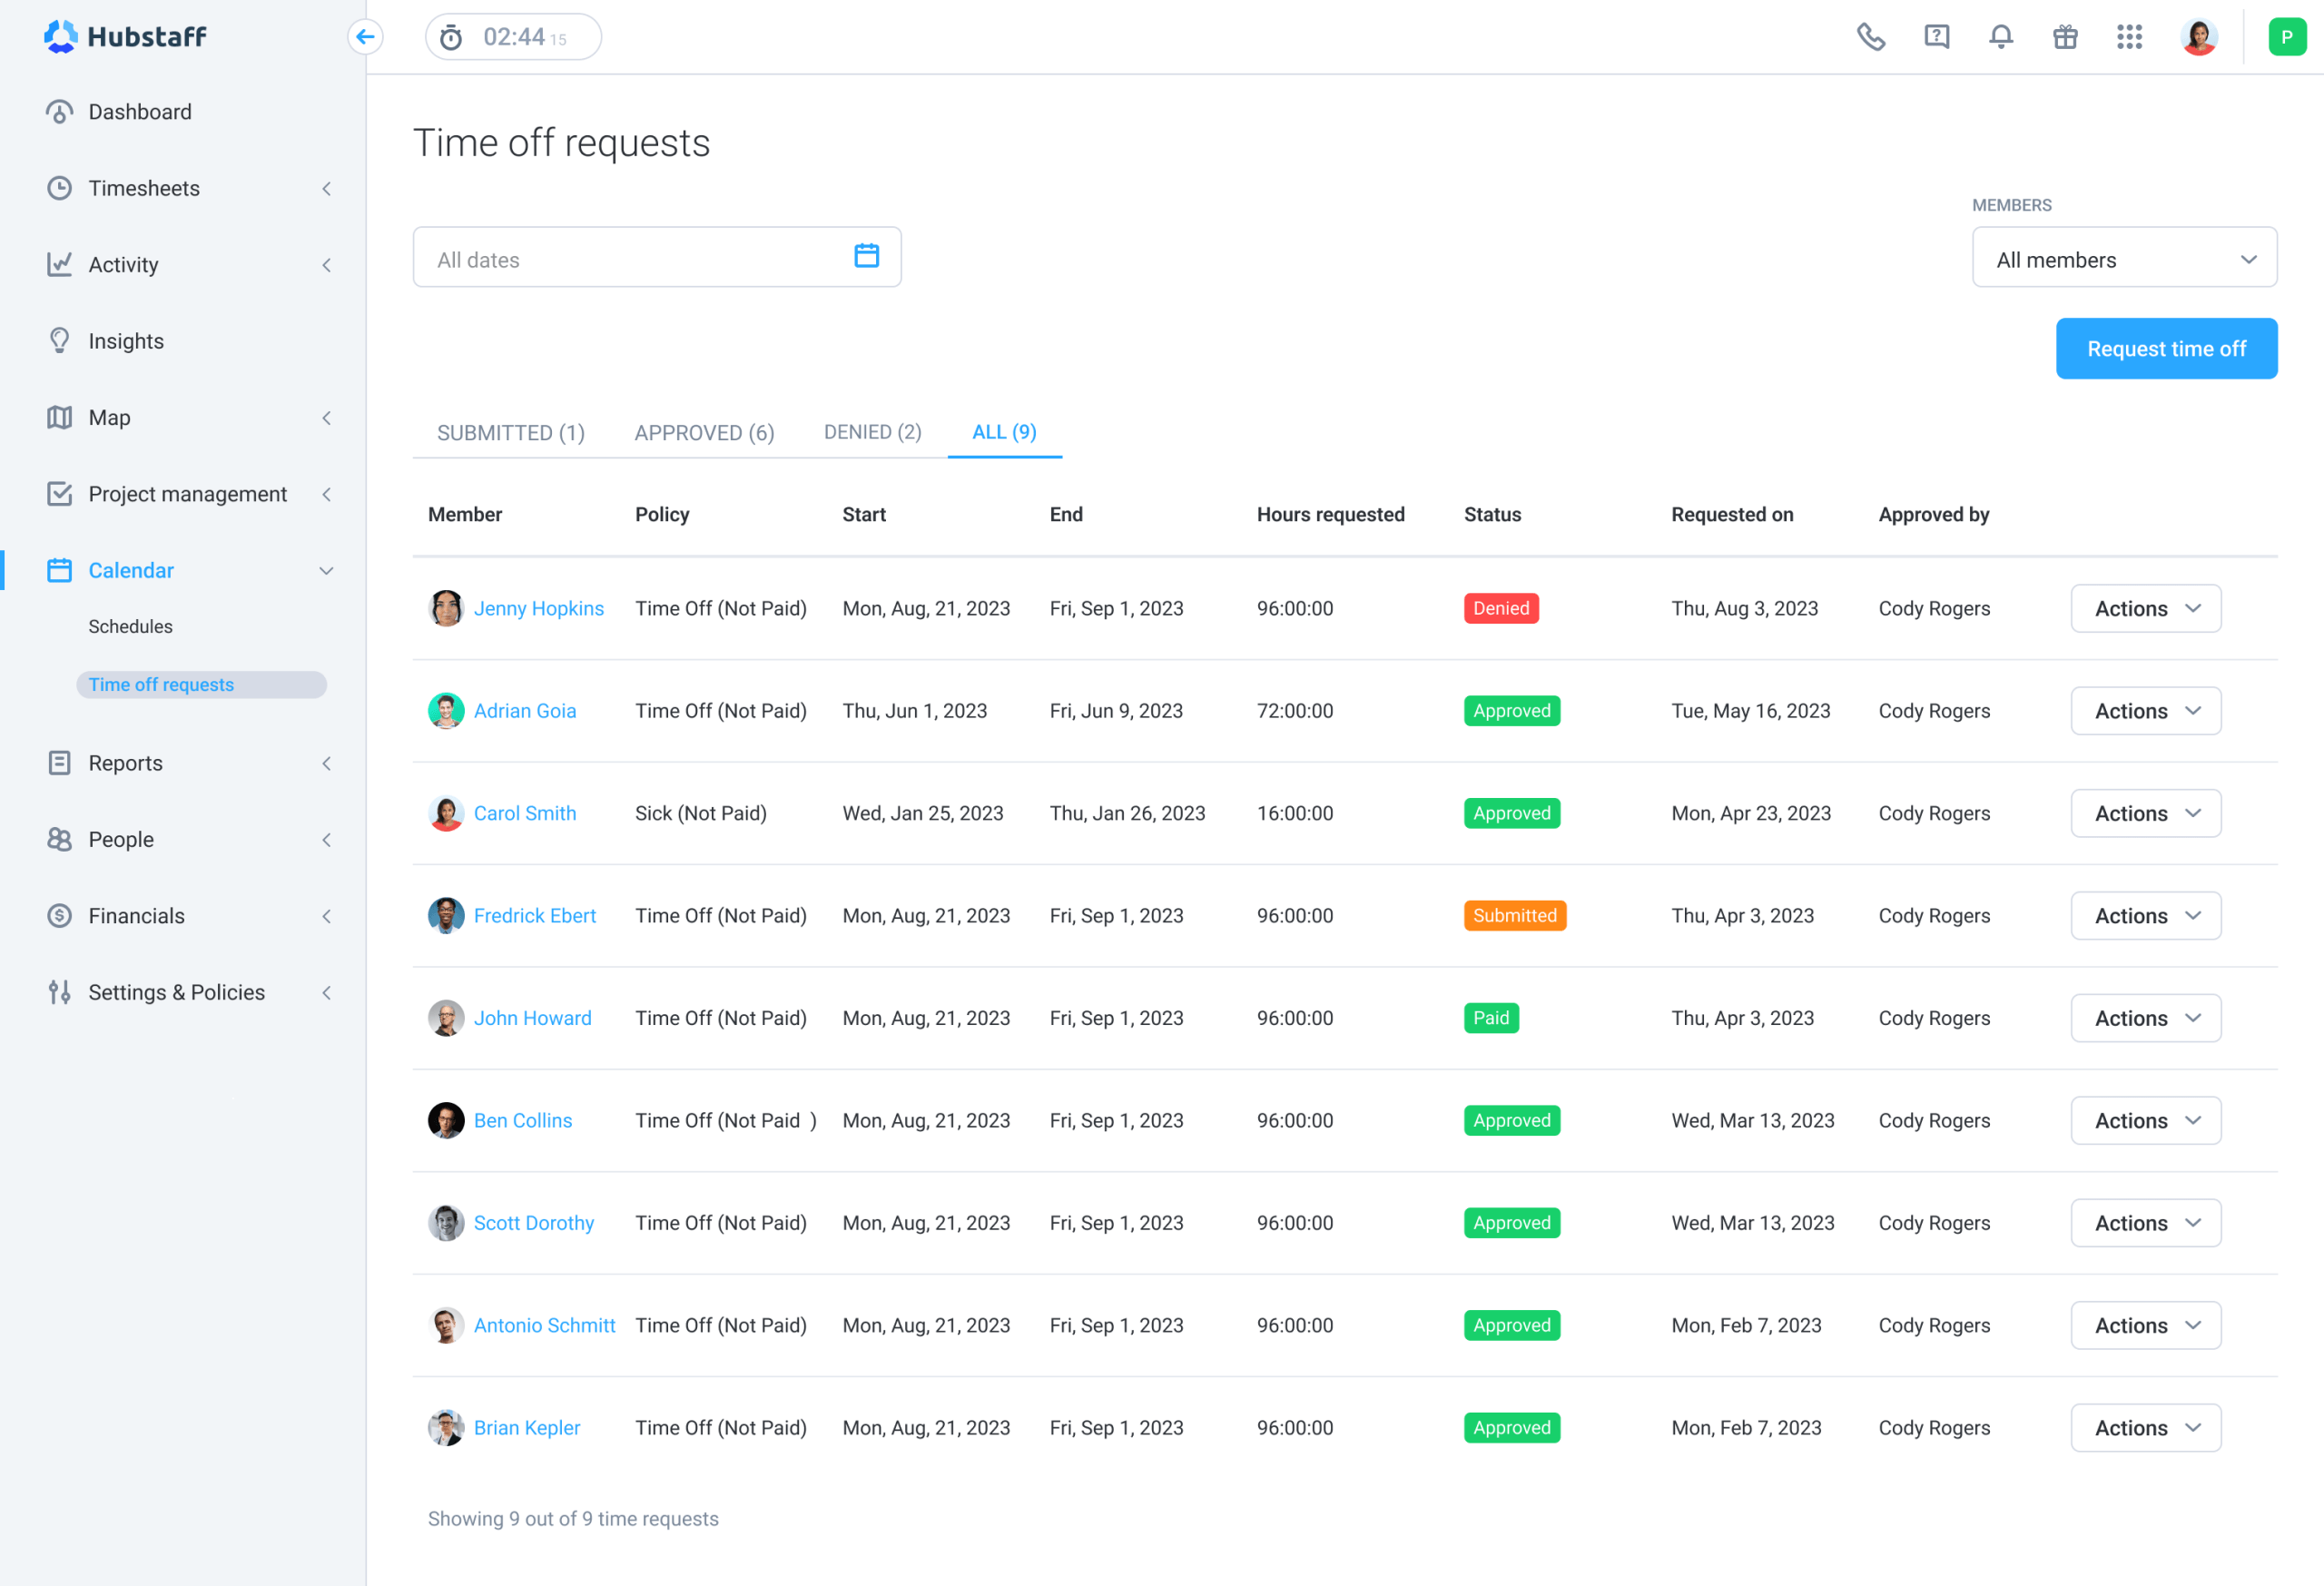
Task: Click the Hubstaff logo icon
Action: (x=58, y=34)
